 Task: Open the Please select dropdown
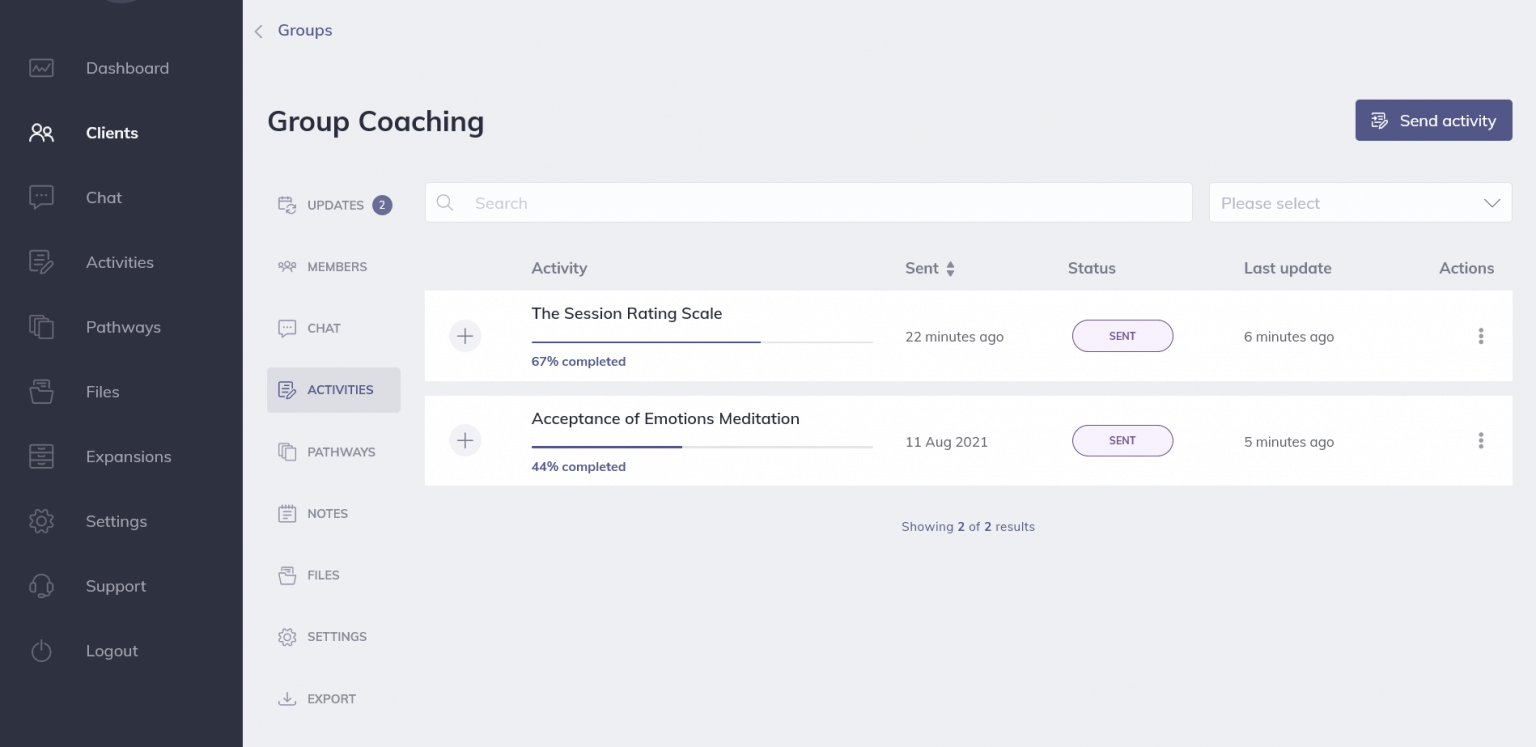[x=1360, y=202]
